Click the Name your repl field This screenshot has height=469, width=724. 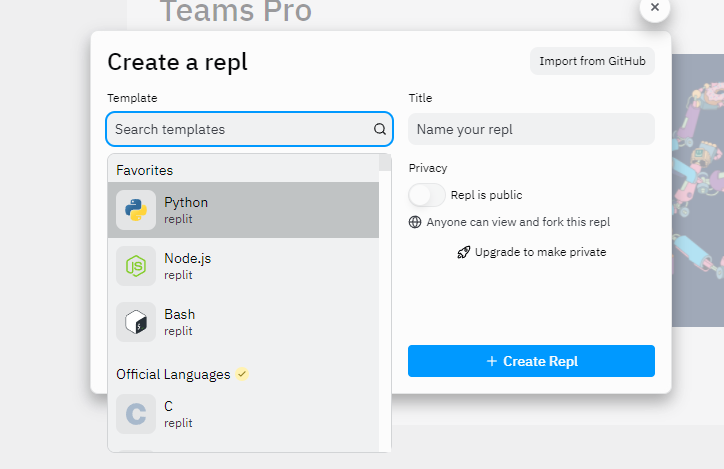pos(531,129)
